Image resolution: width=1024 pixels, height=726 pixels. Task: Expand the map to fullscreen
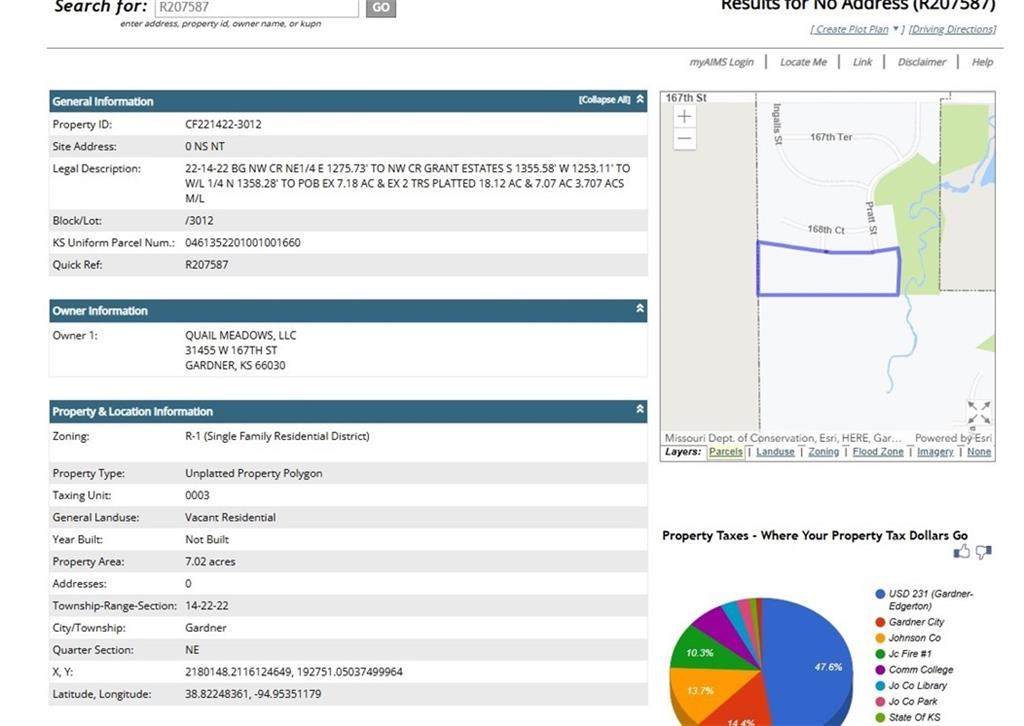point(979,412)
